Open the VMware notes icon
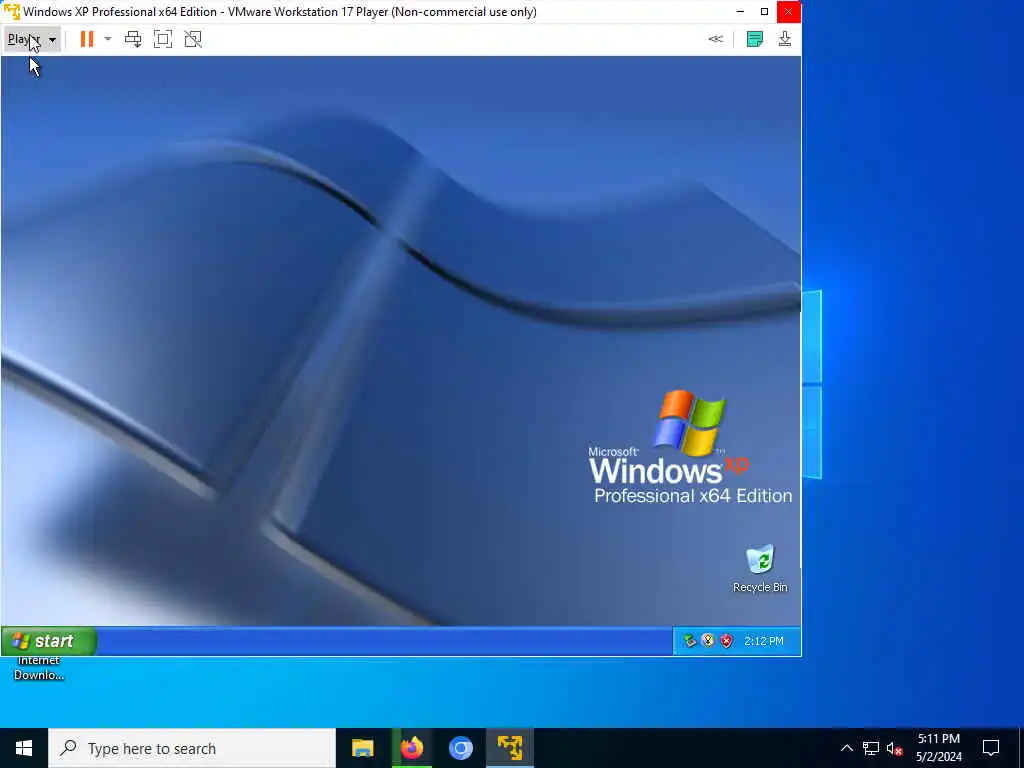Viewport: 1024px width, 768px height. tap(754, 39)
